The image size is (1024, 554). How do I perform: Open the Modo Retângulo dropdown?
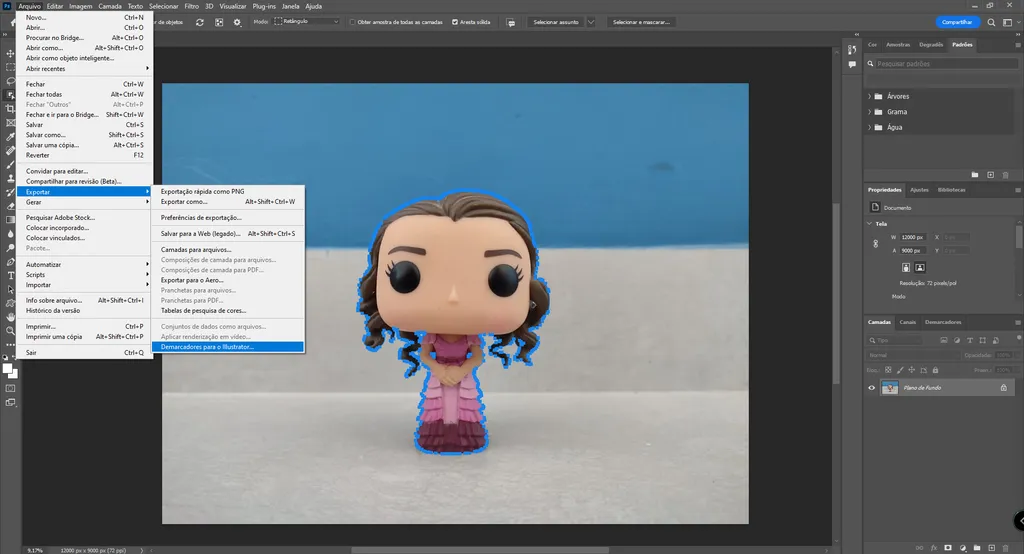click(x=307, y=22)
